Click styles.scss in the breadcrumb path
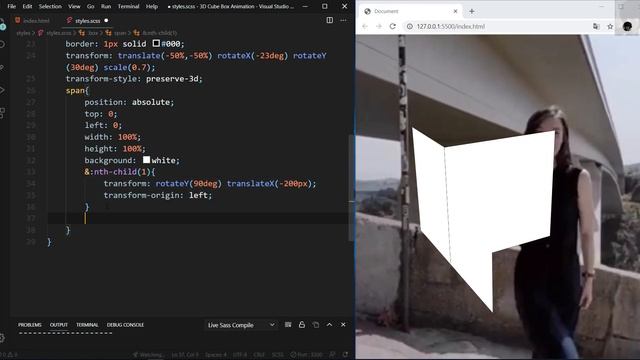This screenshot has width=640, height=360. coord(59,33)
